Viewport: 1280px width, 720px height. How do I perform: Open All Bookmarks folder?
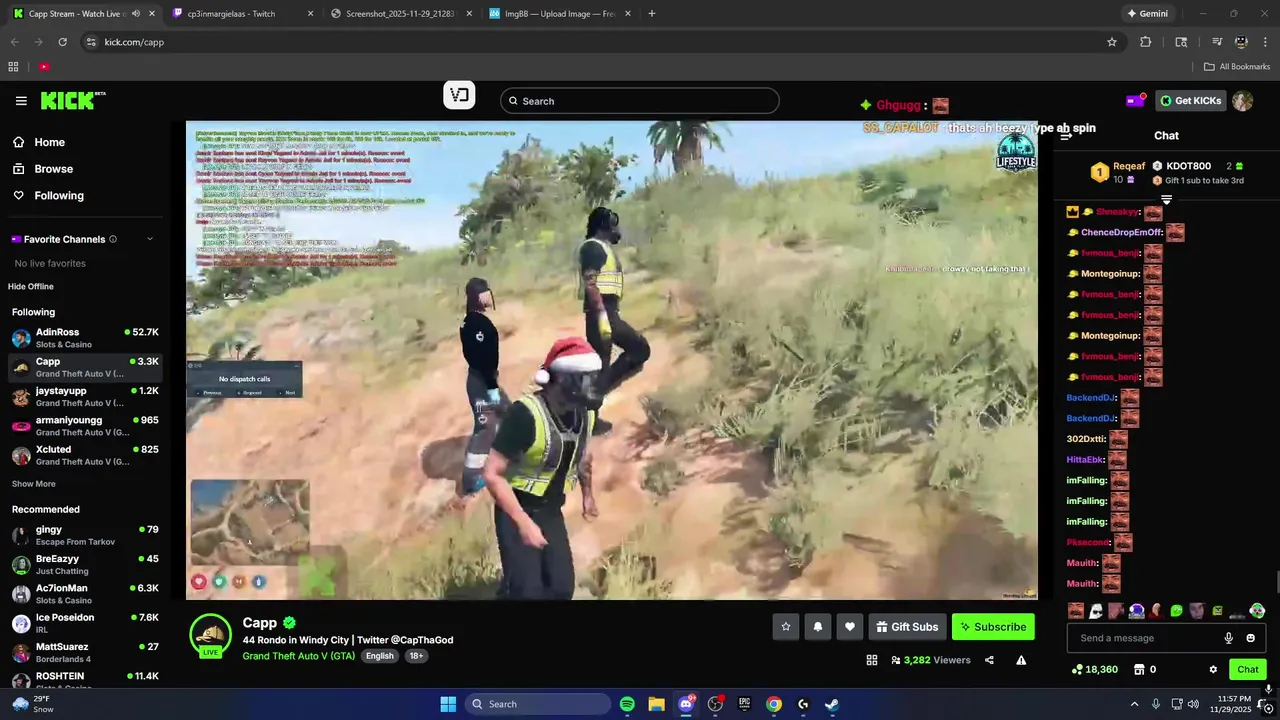point(1237,67)
